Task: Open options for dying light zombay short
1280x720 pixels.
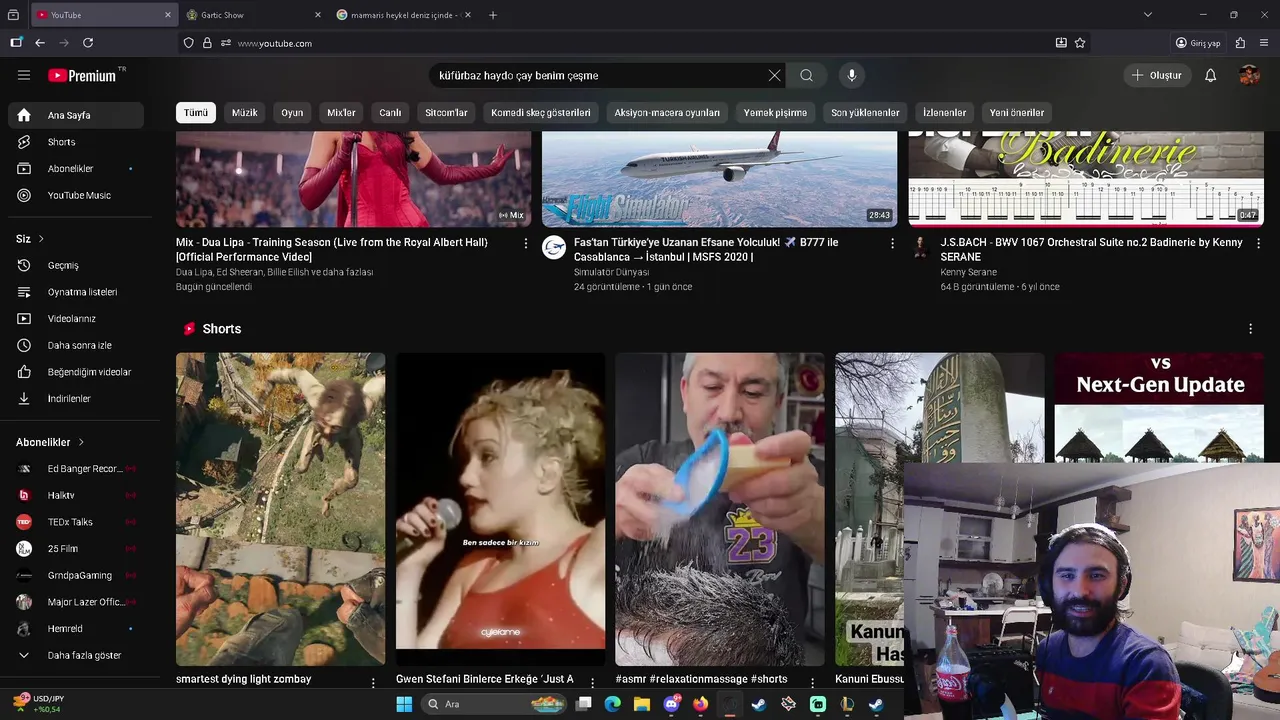Action: (x=373, y=683)
